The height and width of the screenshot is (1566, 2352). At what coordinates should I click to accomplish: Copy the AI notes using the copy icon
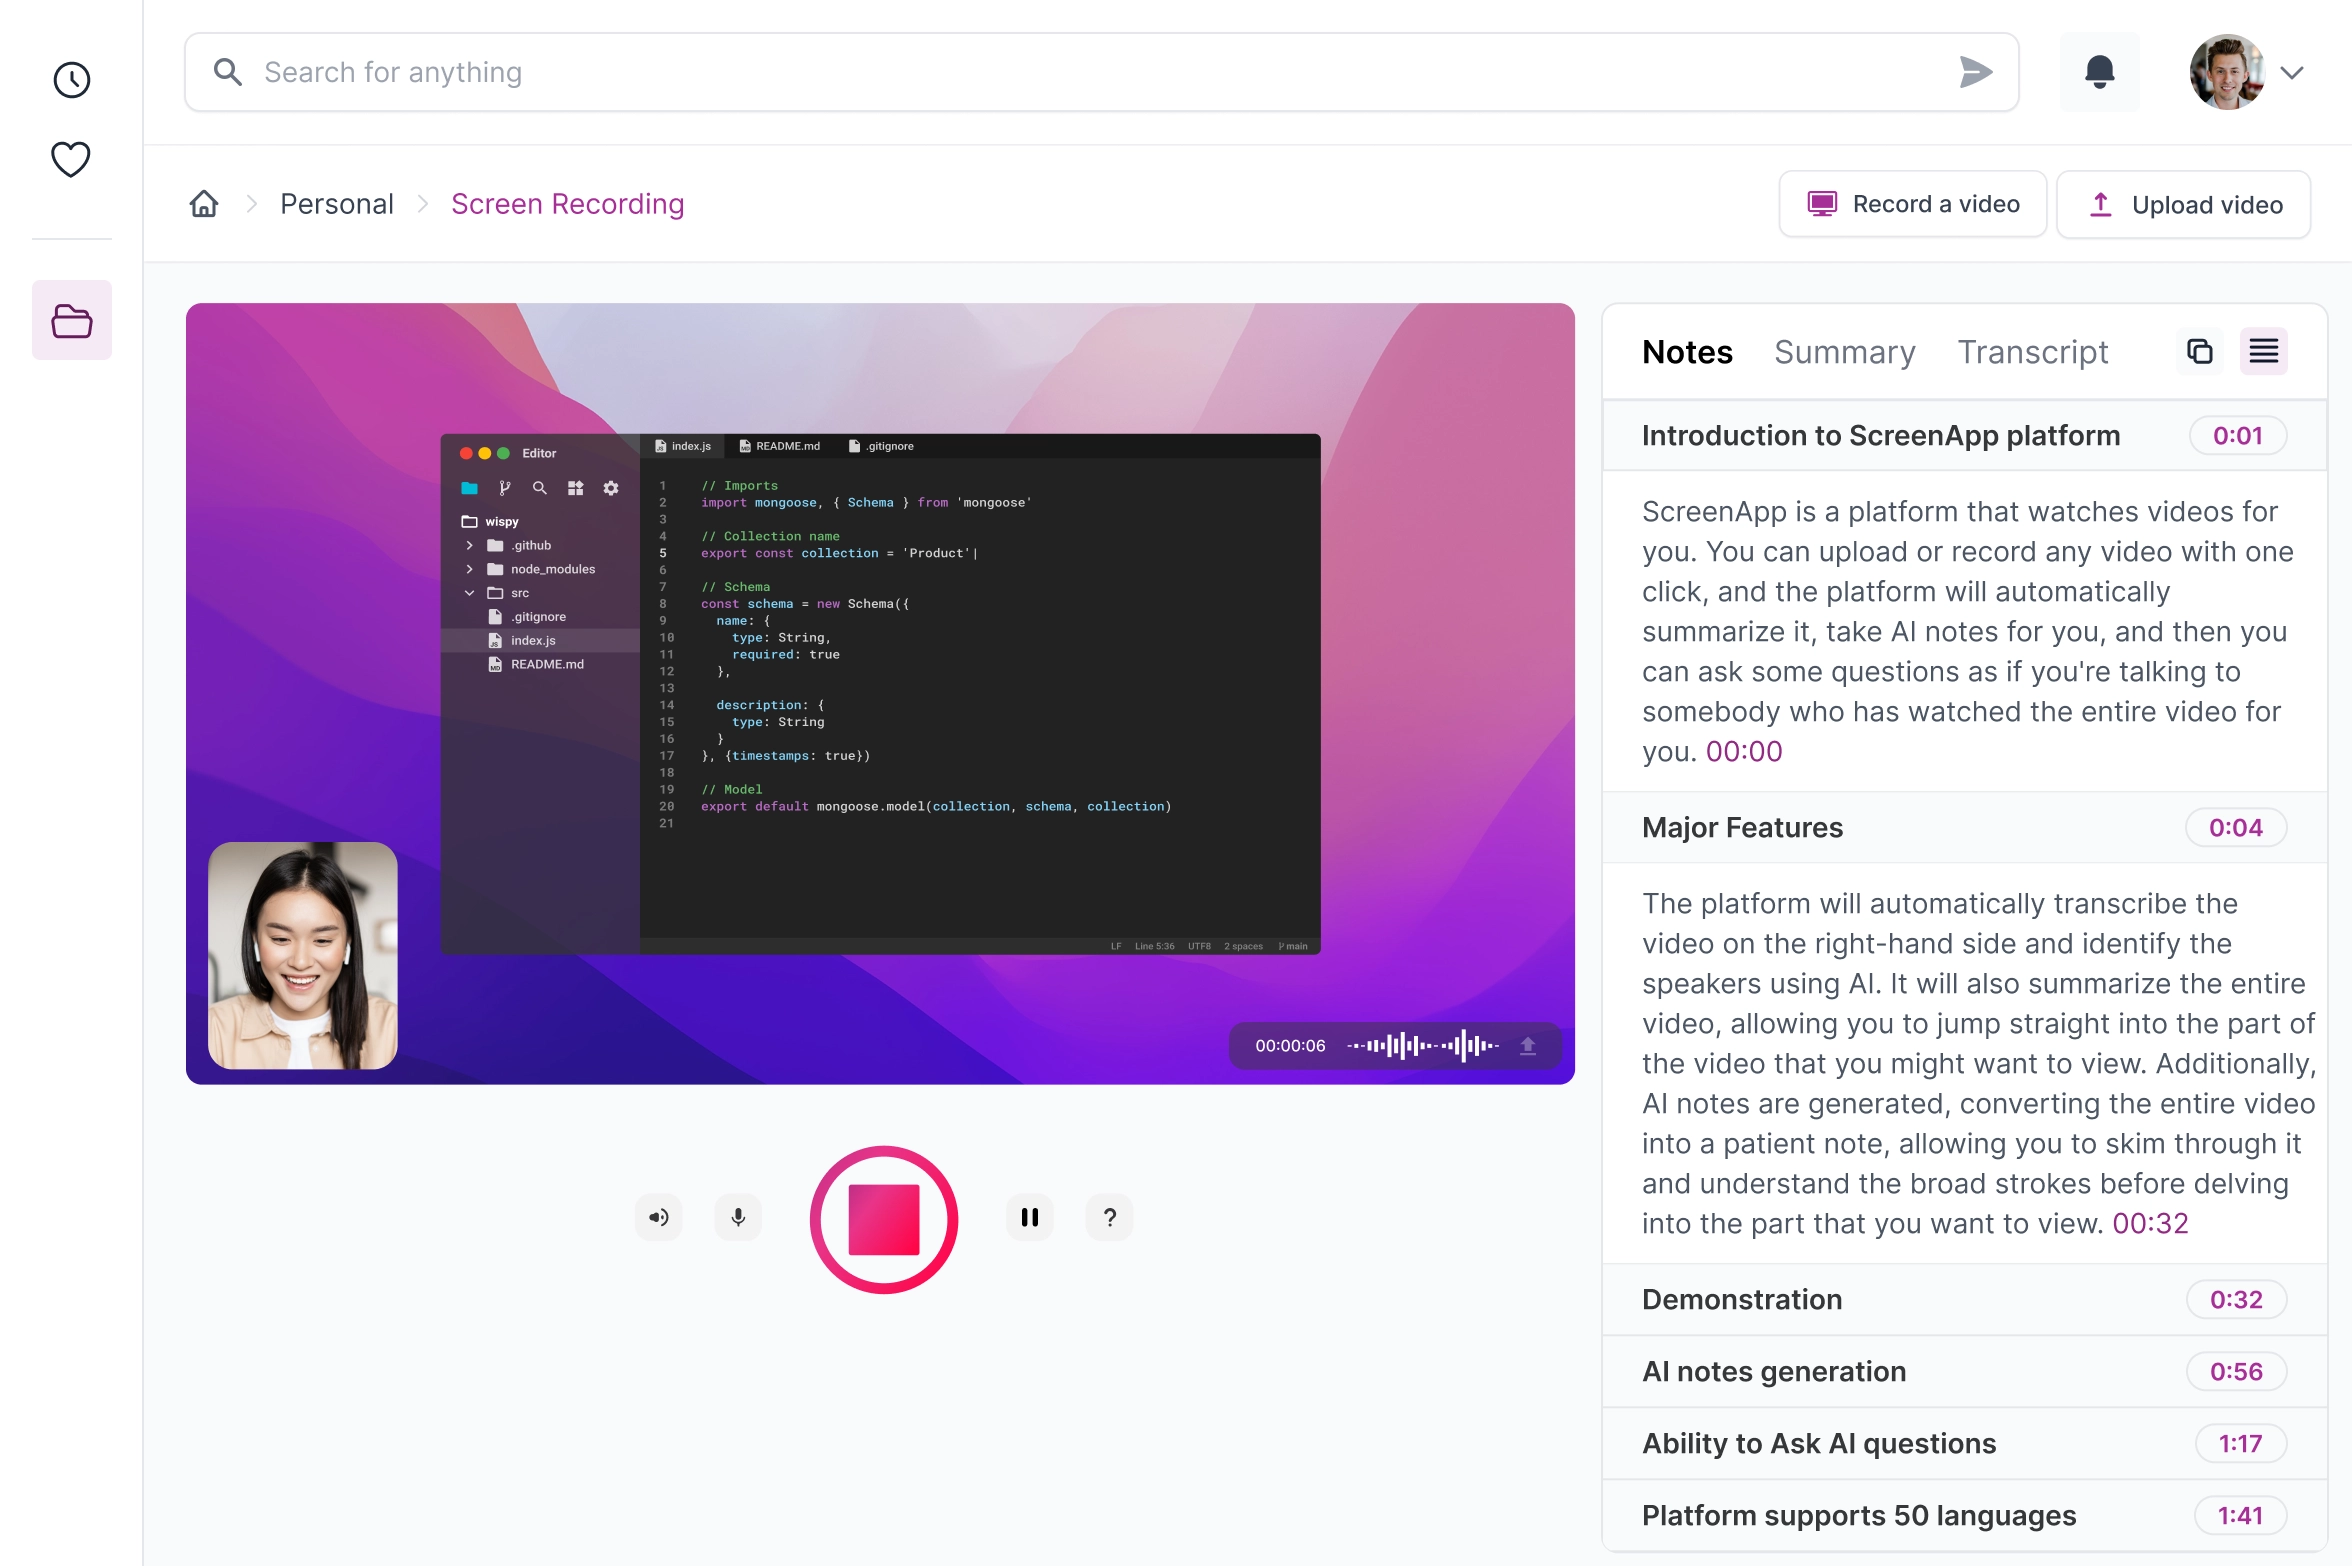2199,351
